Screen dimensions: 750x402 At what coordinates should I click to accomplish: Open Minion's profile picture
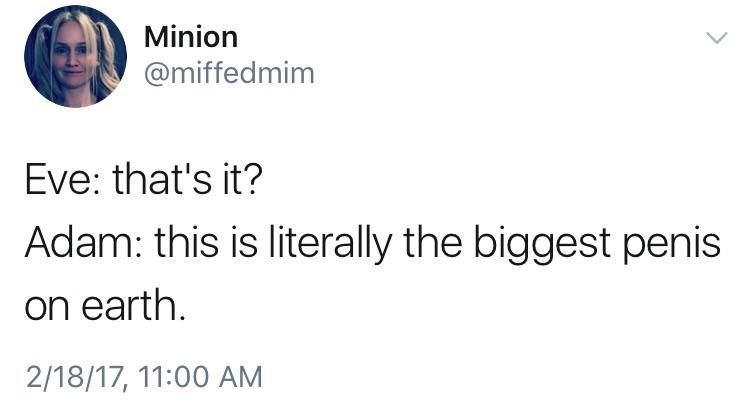pyautogui.click(x=76, y=56)
